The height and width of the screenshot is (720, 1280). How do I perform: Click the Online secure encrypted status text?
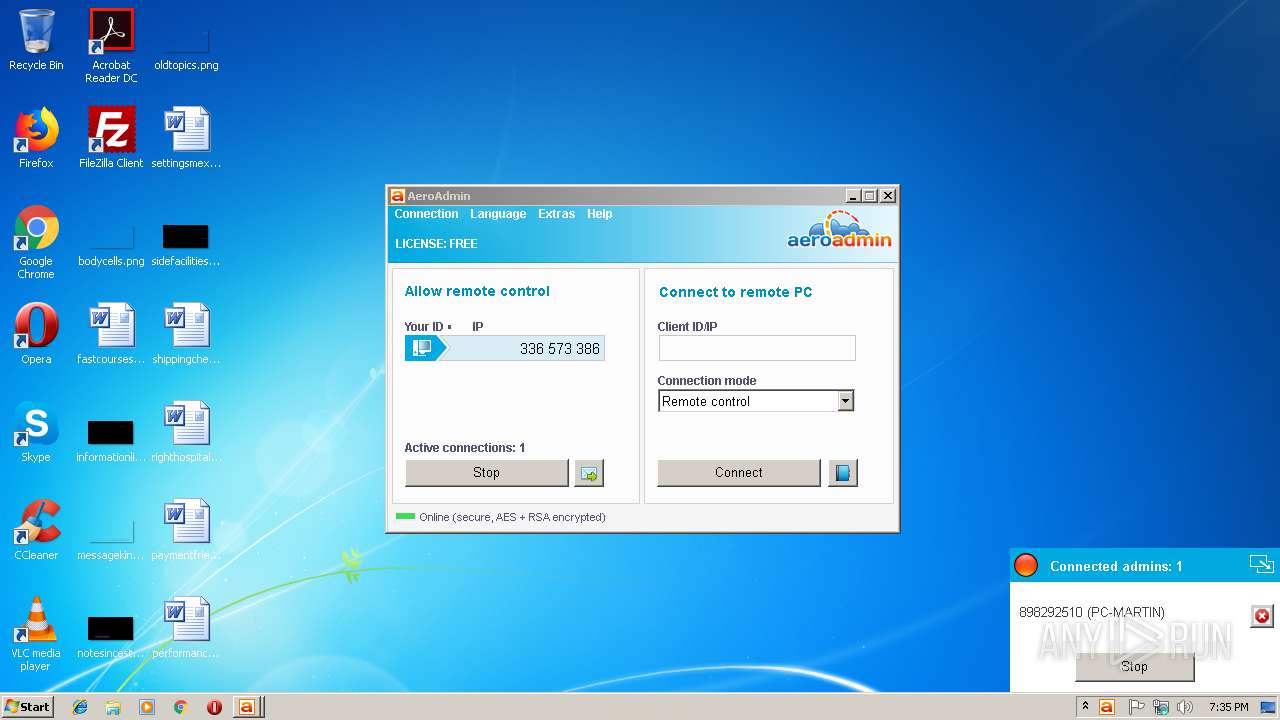pyautogui.click(x=512, y=517)
